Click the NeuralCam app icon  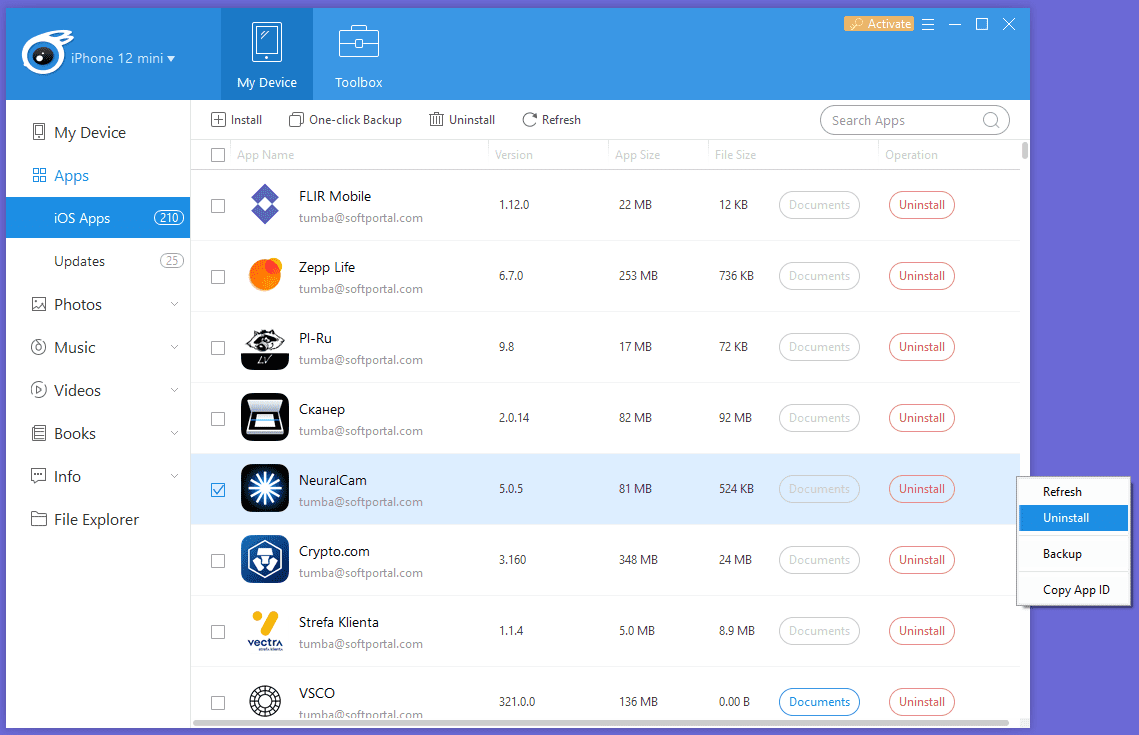pos(265,488)
